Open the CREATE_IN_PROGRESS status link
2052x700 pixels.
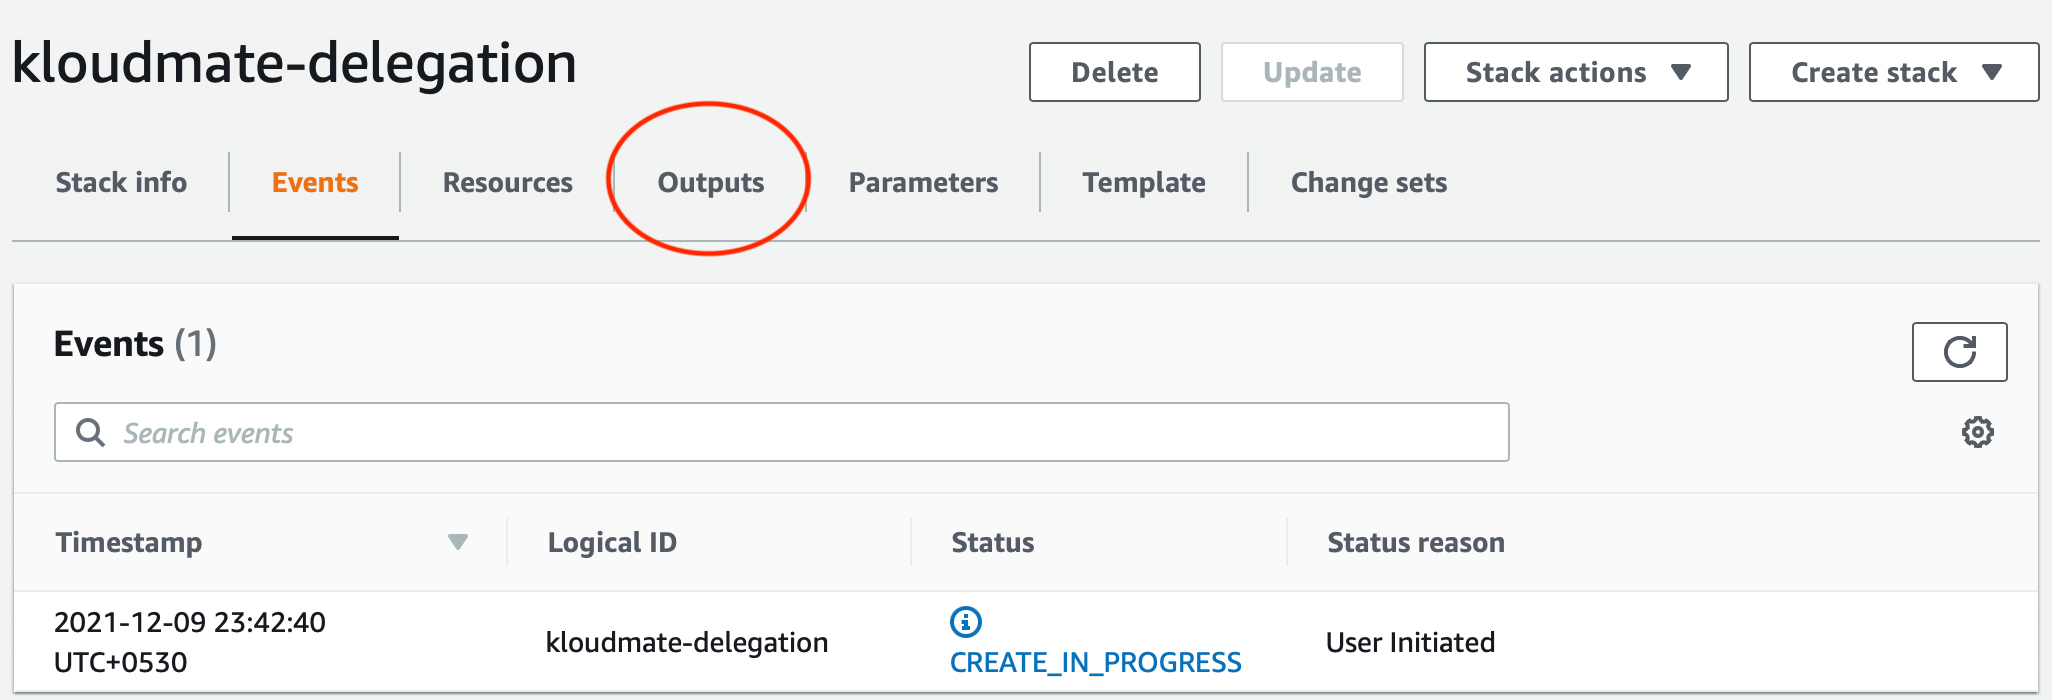pos(1095,662)
